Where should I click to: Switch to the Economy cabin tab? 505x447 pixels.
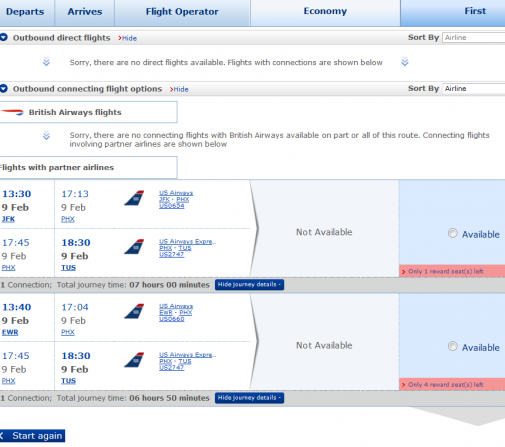coord(325,13)
